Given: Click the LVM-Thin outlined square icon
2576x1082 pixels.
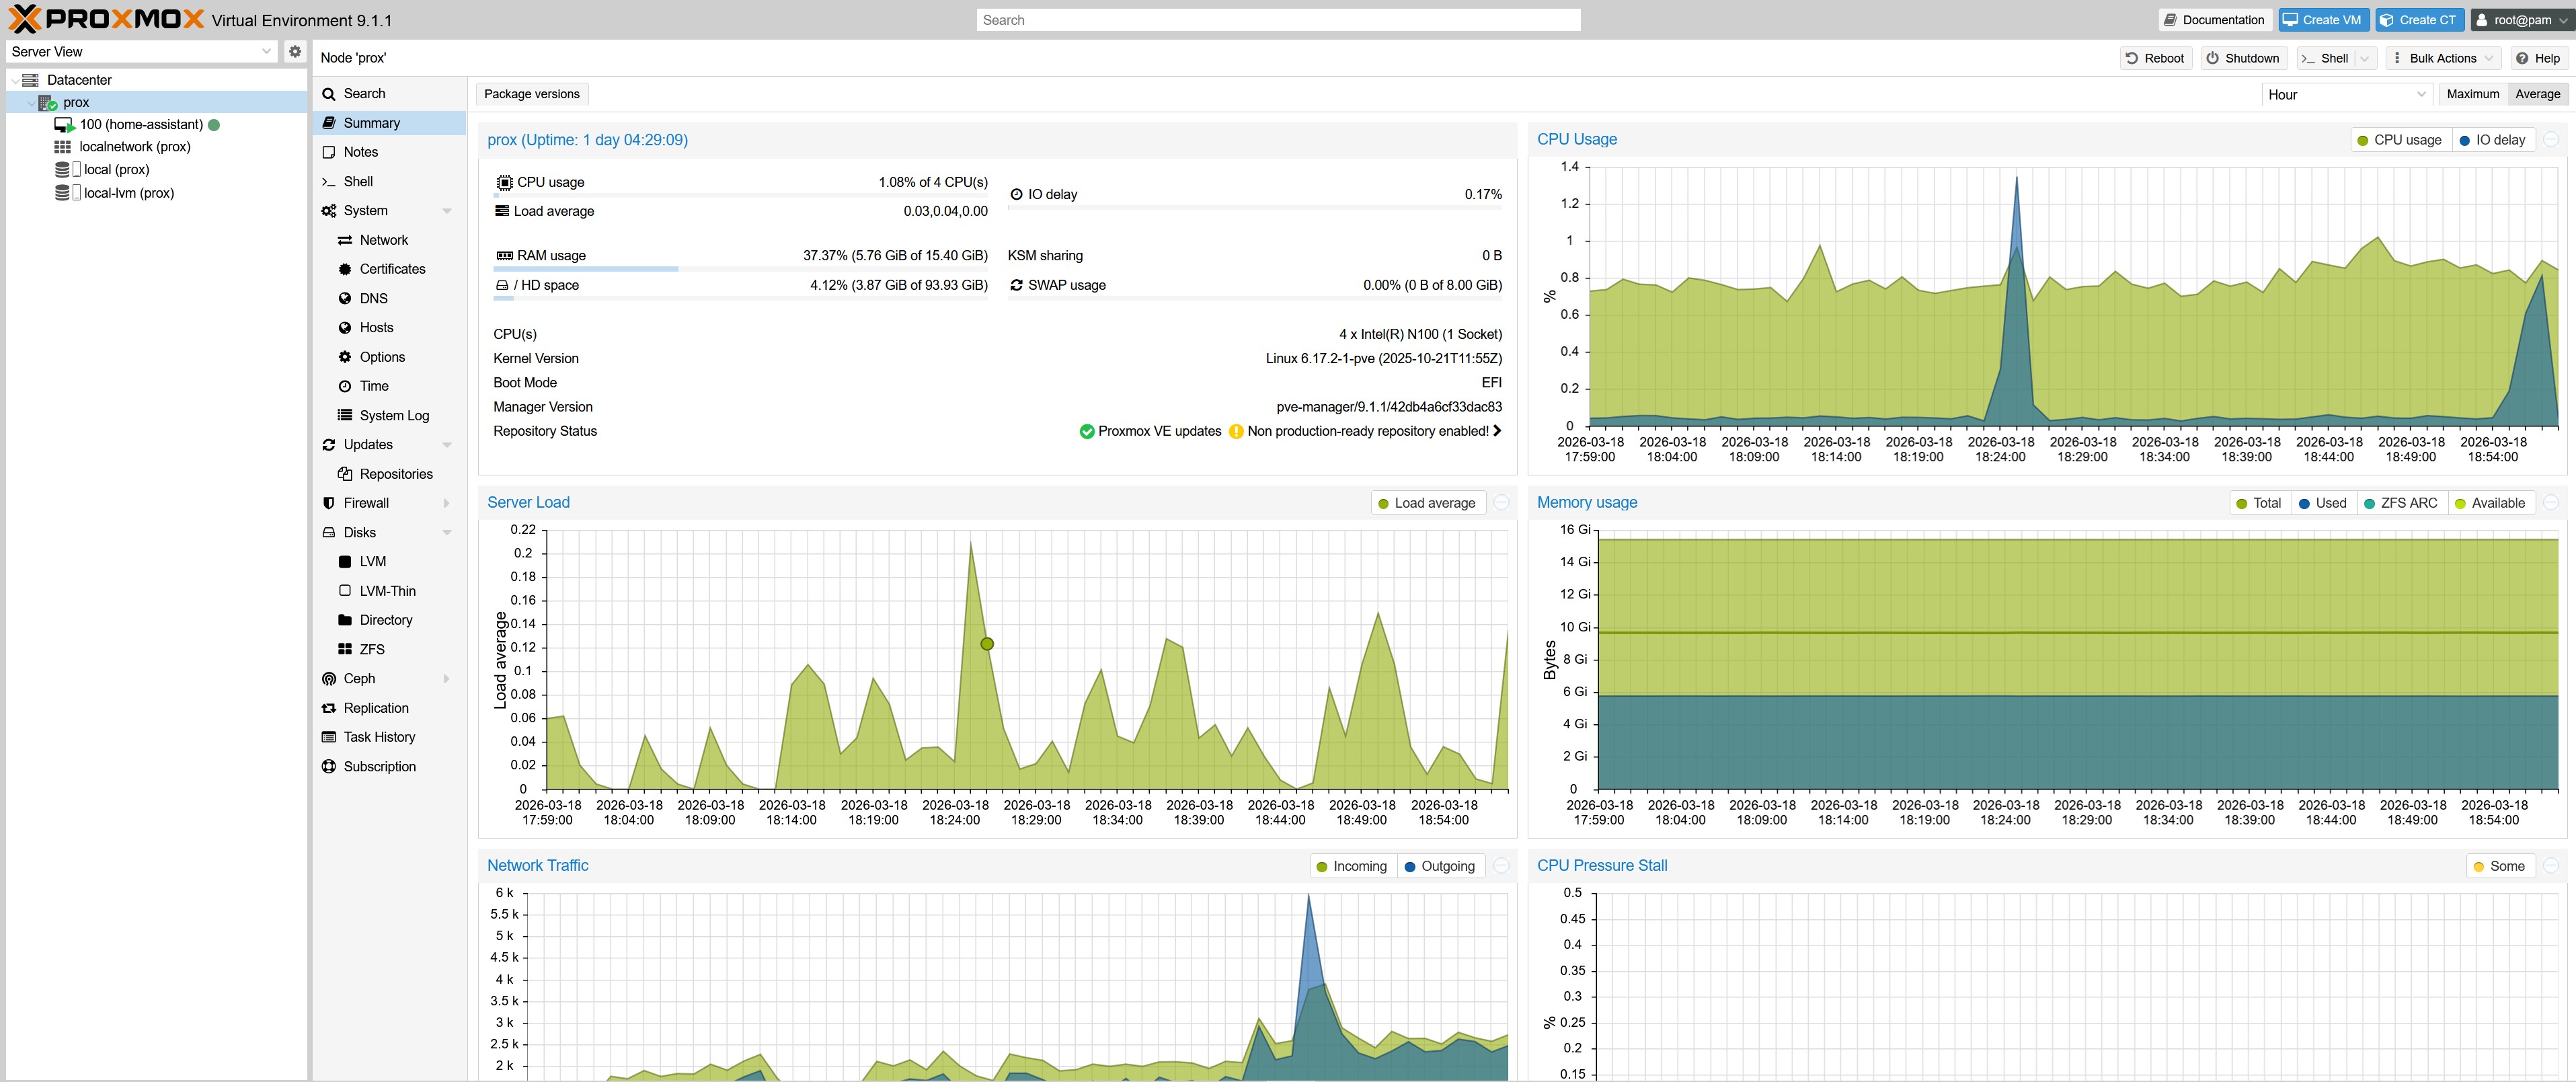Looking at the screenshot, I should [x=345, y=591].
